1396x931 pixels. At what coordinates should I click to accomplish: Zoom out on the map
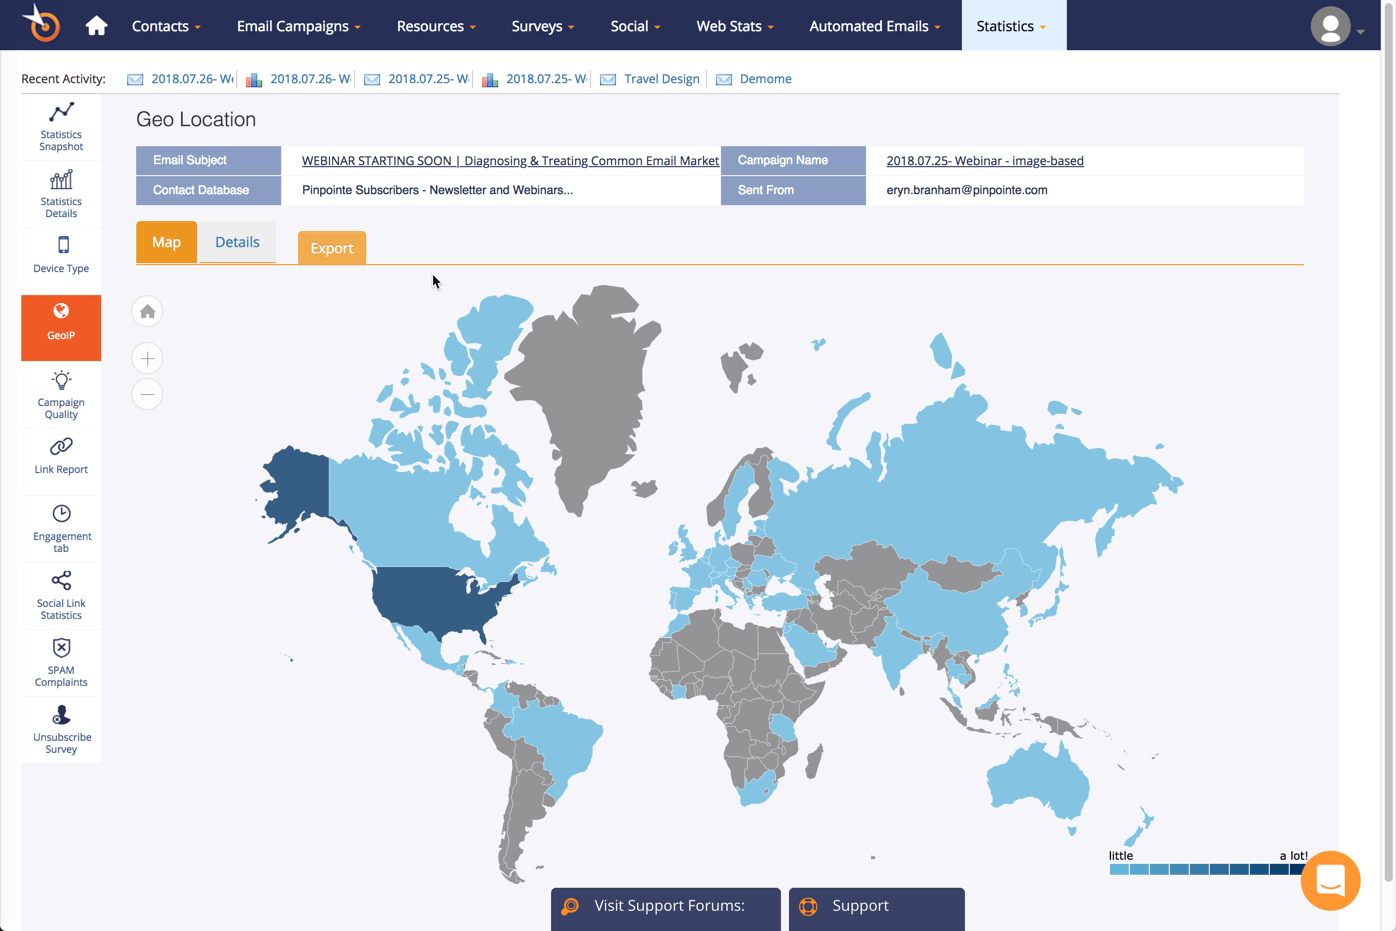click(147, 394)
